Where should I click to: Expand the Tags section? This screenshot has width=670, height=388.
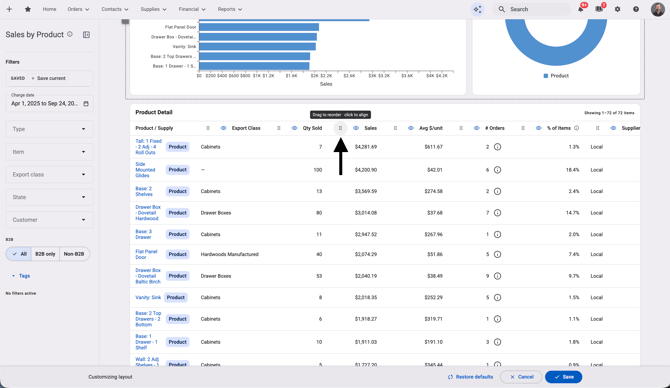(21, 276)
